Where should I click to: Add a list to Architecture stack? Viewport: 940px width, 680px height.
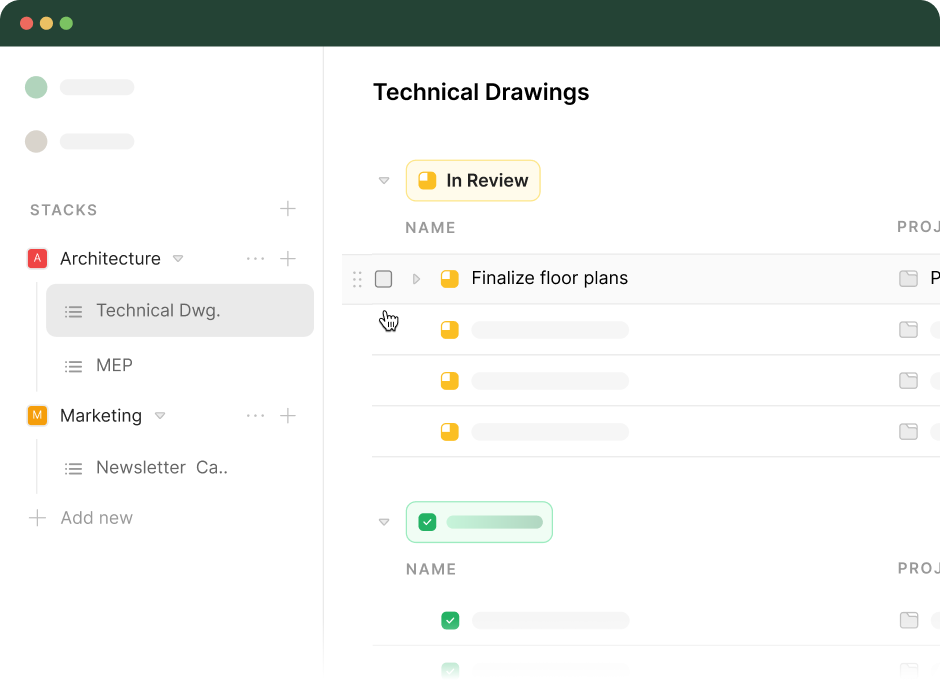point(288,258)
